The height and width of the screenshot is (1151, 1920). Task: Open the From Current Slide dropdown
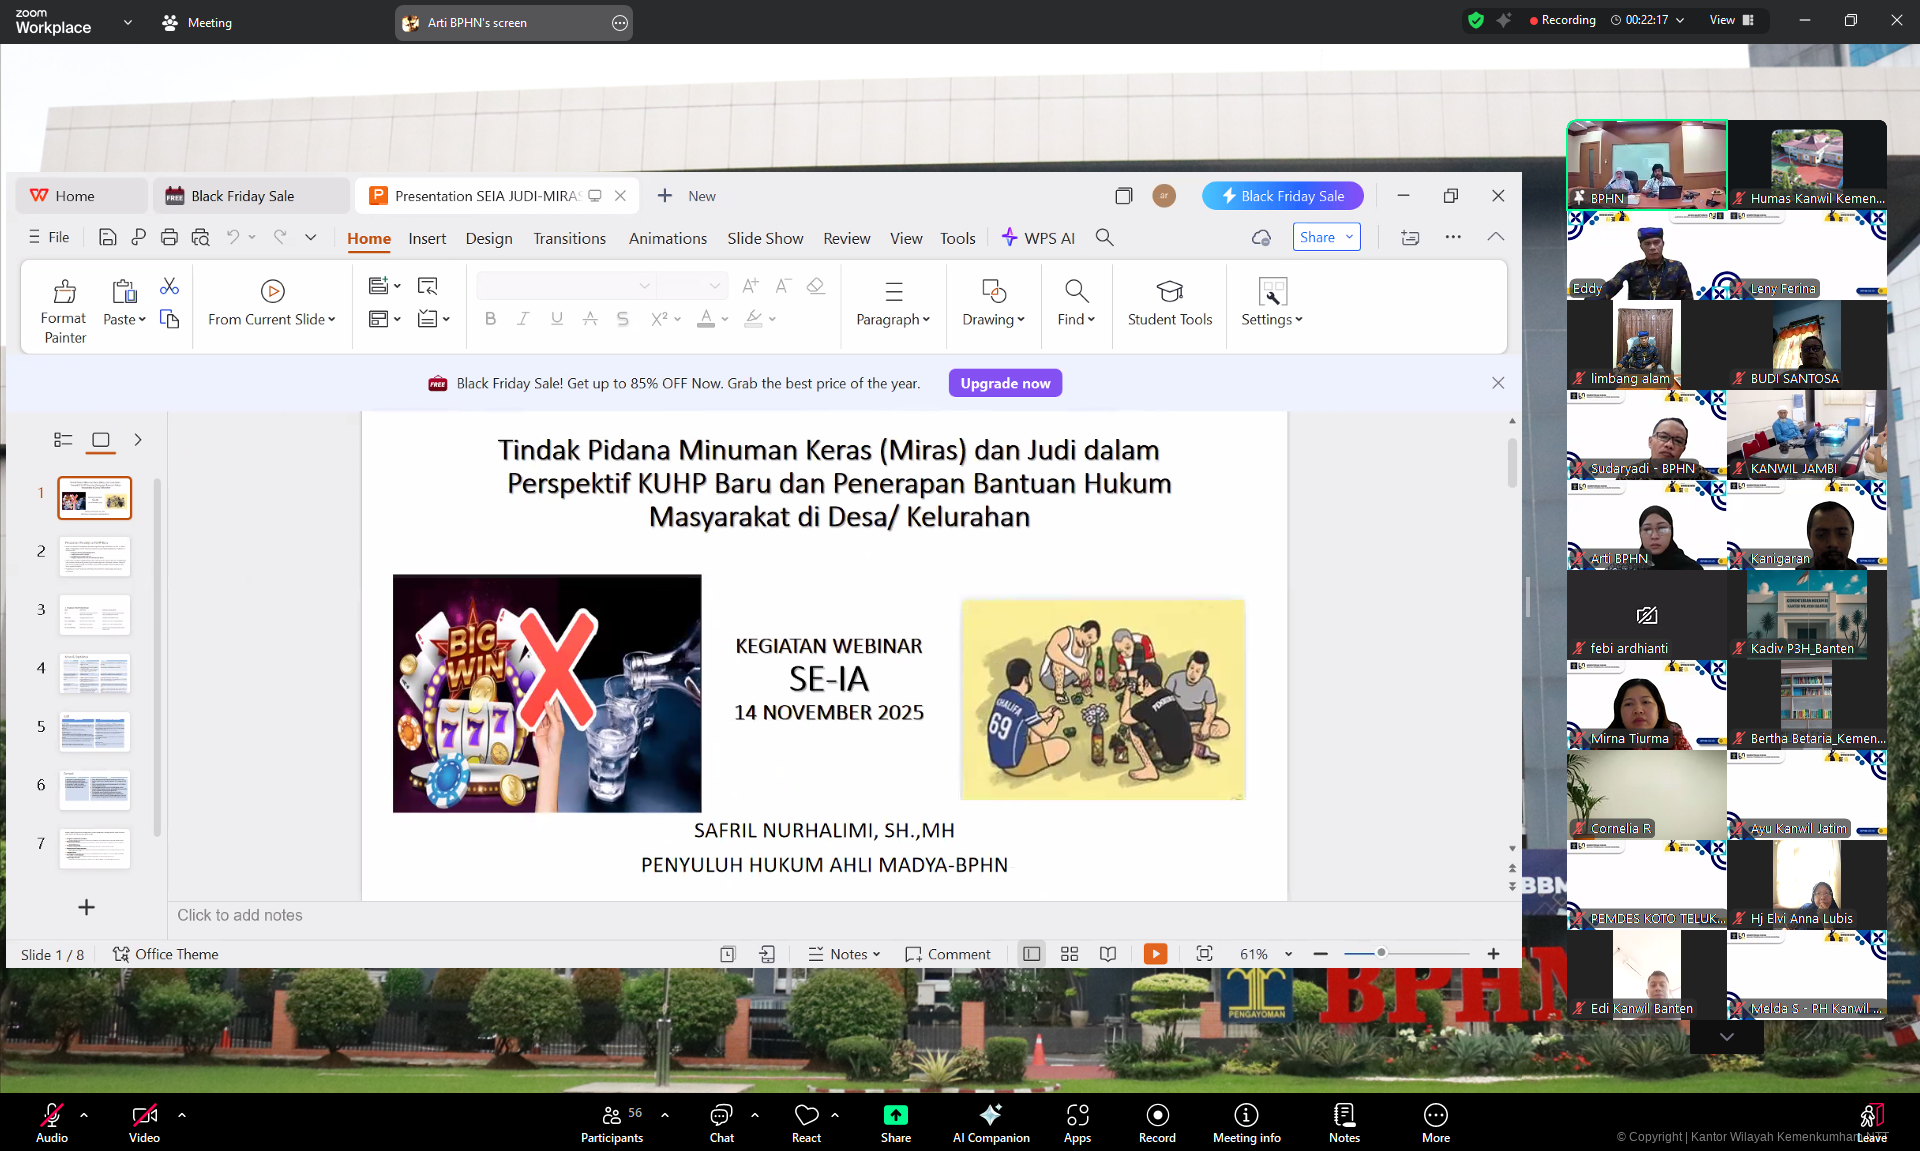(332, 320)
